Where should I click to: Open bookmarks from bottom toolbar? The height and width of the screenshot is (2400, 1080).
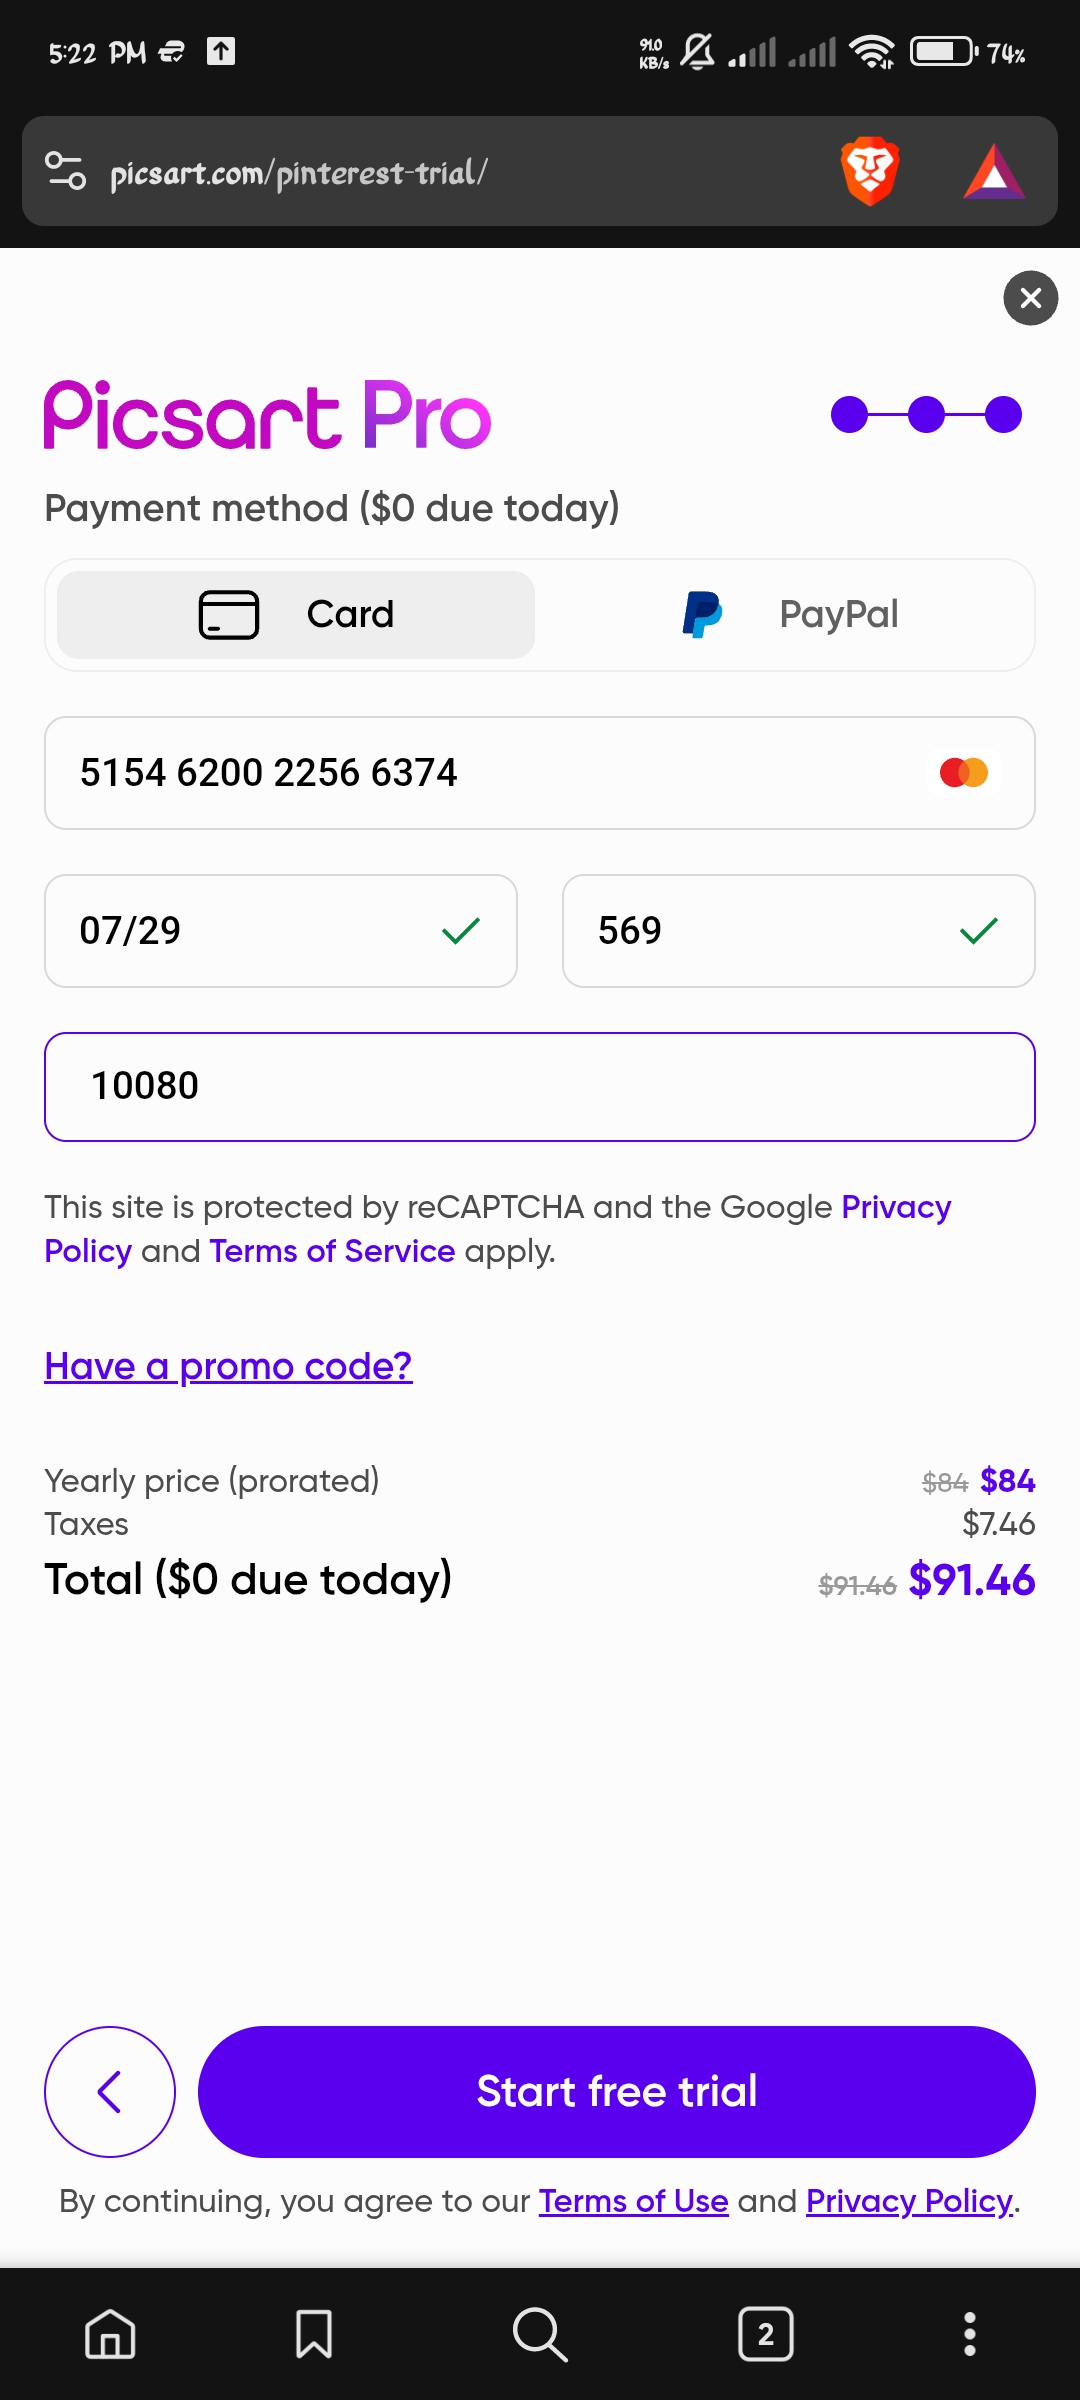(x=314, y=2334)
